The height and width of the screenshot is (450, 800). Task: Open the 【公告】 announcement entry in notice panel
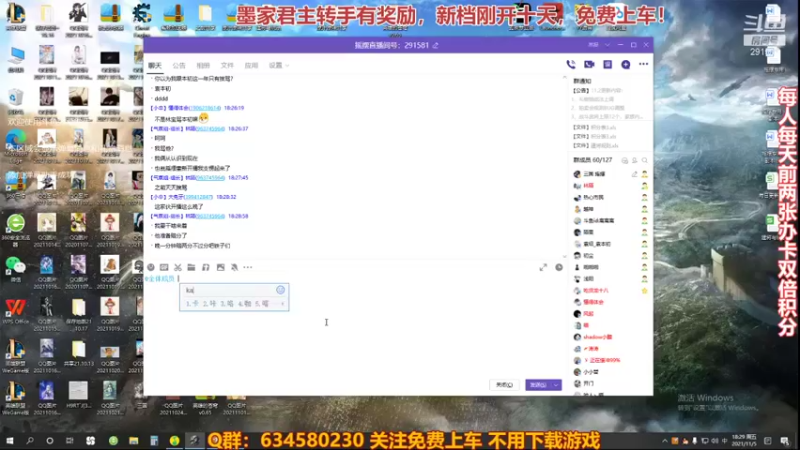[x=600, y=90]
